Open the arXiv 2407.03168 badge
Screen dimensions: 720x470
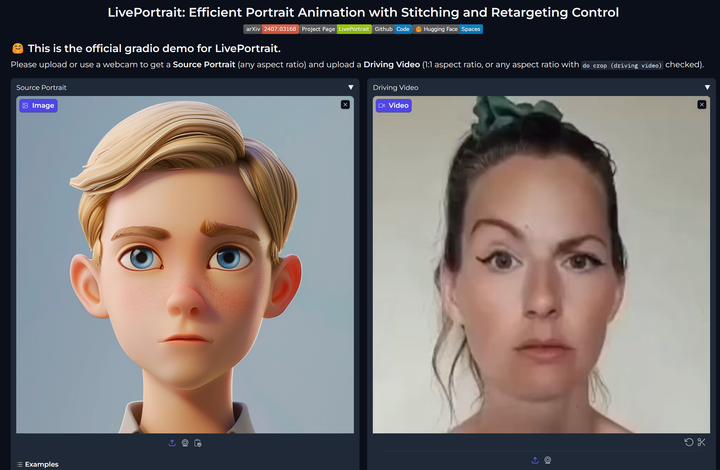pyautogui.click(x=271, y=29)
